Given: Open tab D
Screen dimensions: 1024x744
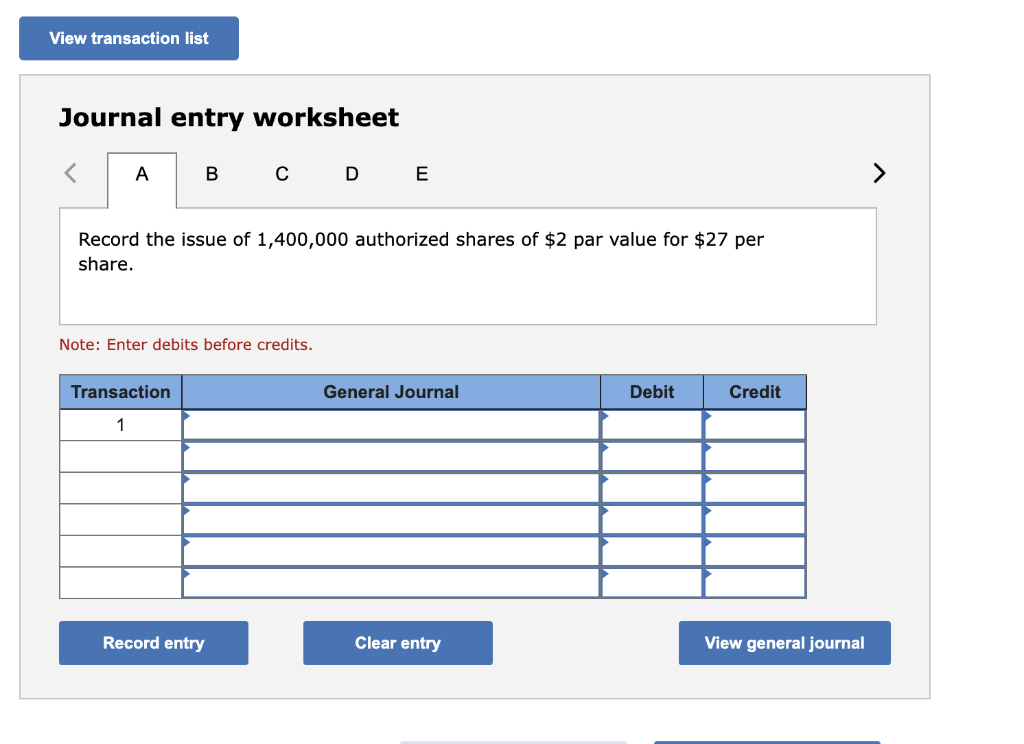Looking at the screenshot, I should coord(352,174).
